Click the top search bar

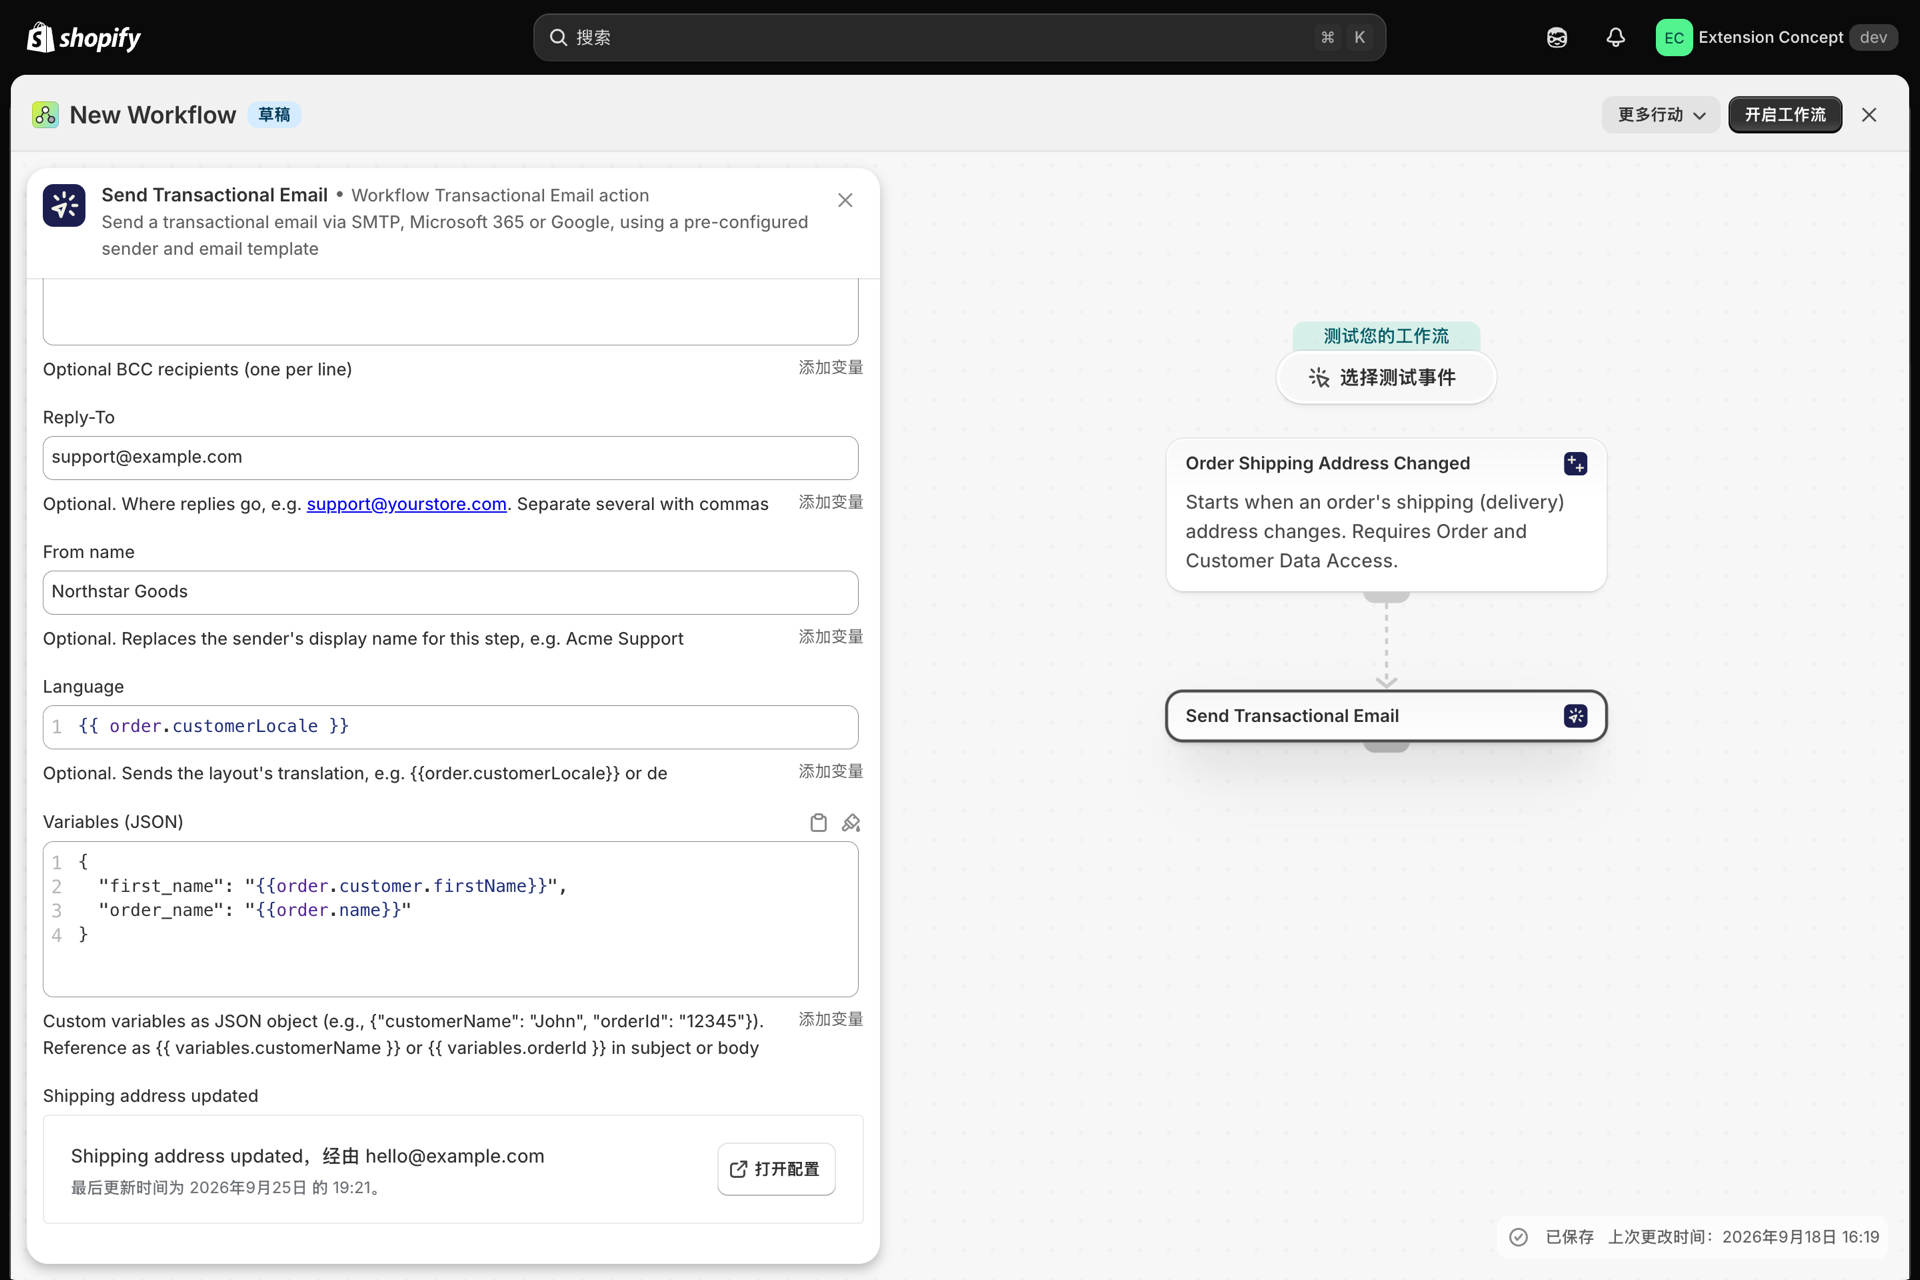(x=959, y=37)
